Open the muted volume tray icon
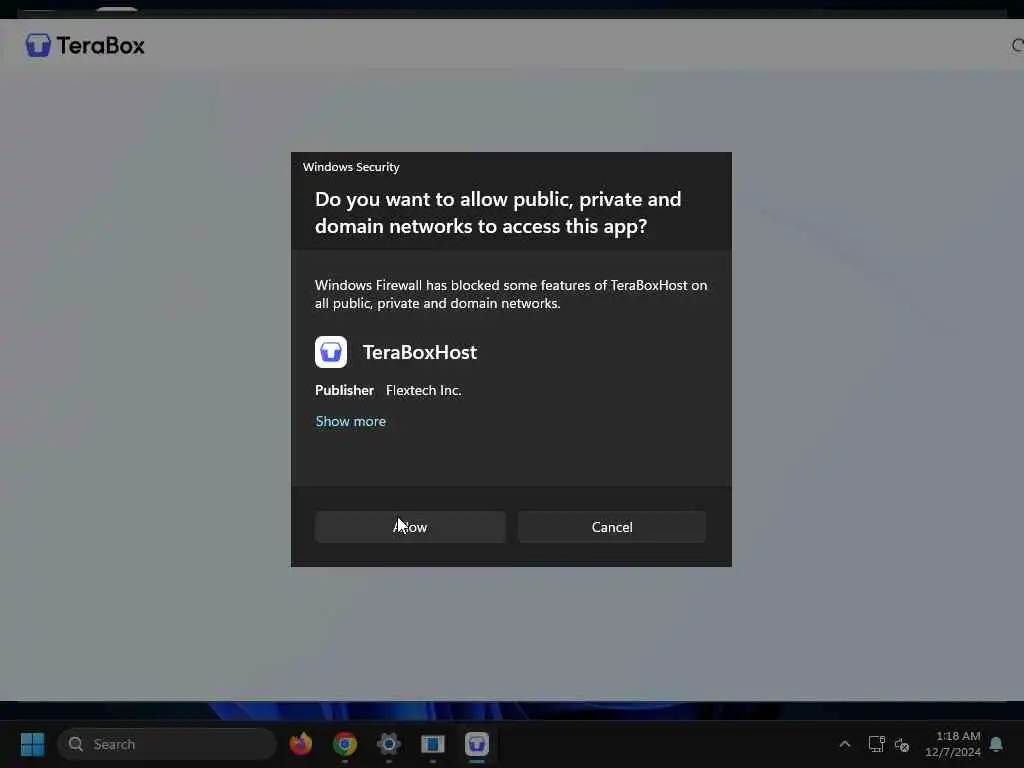 903,744
